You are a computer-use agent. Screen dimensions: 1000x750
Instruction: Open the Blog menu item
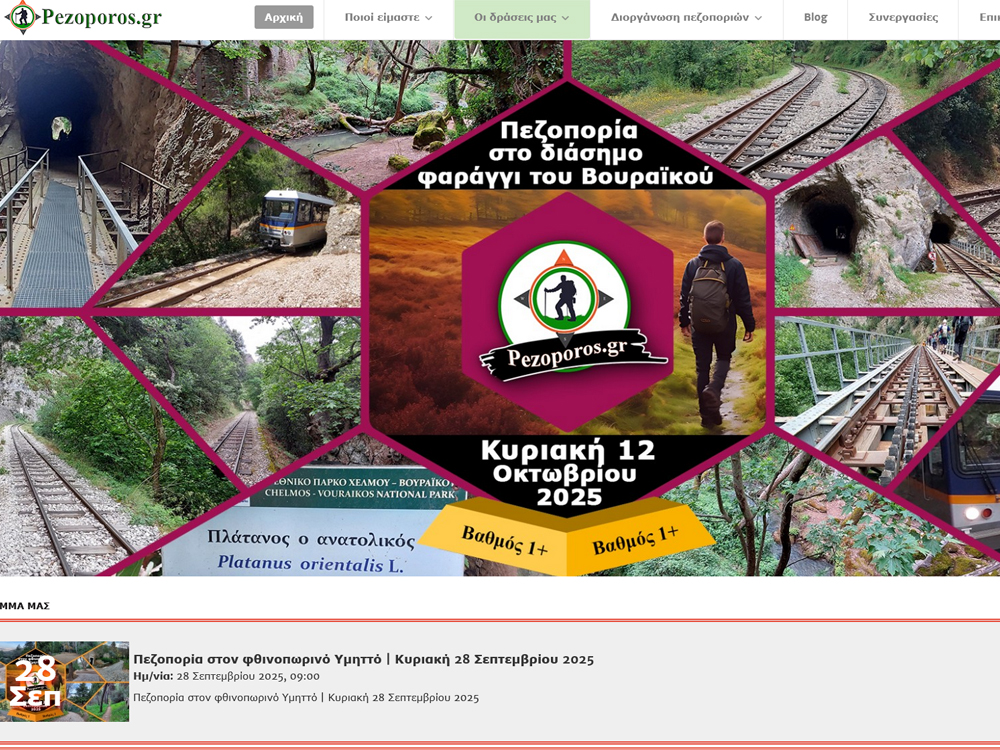(815, 17)
